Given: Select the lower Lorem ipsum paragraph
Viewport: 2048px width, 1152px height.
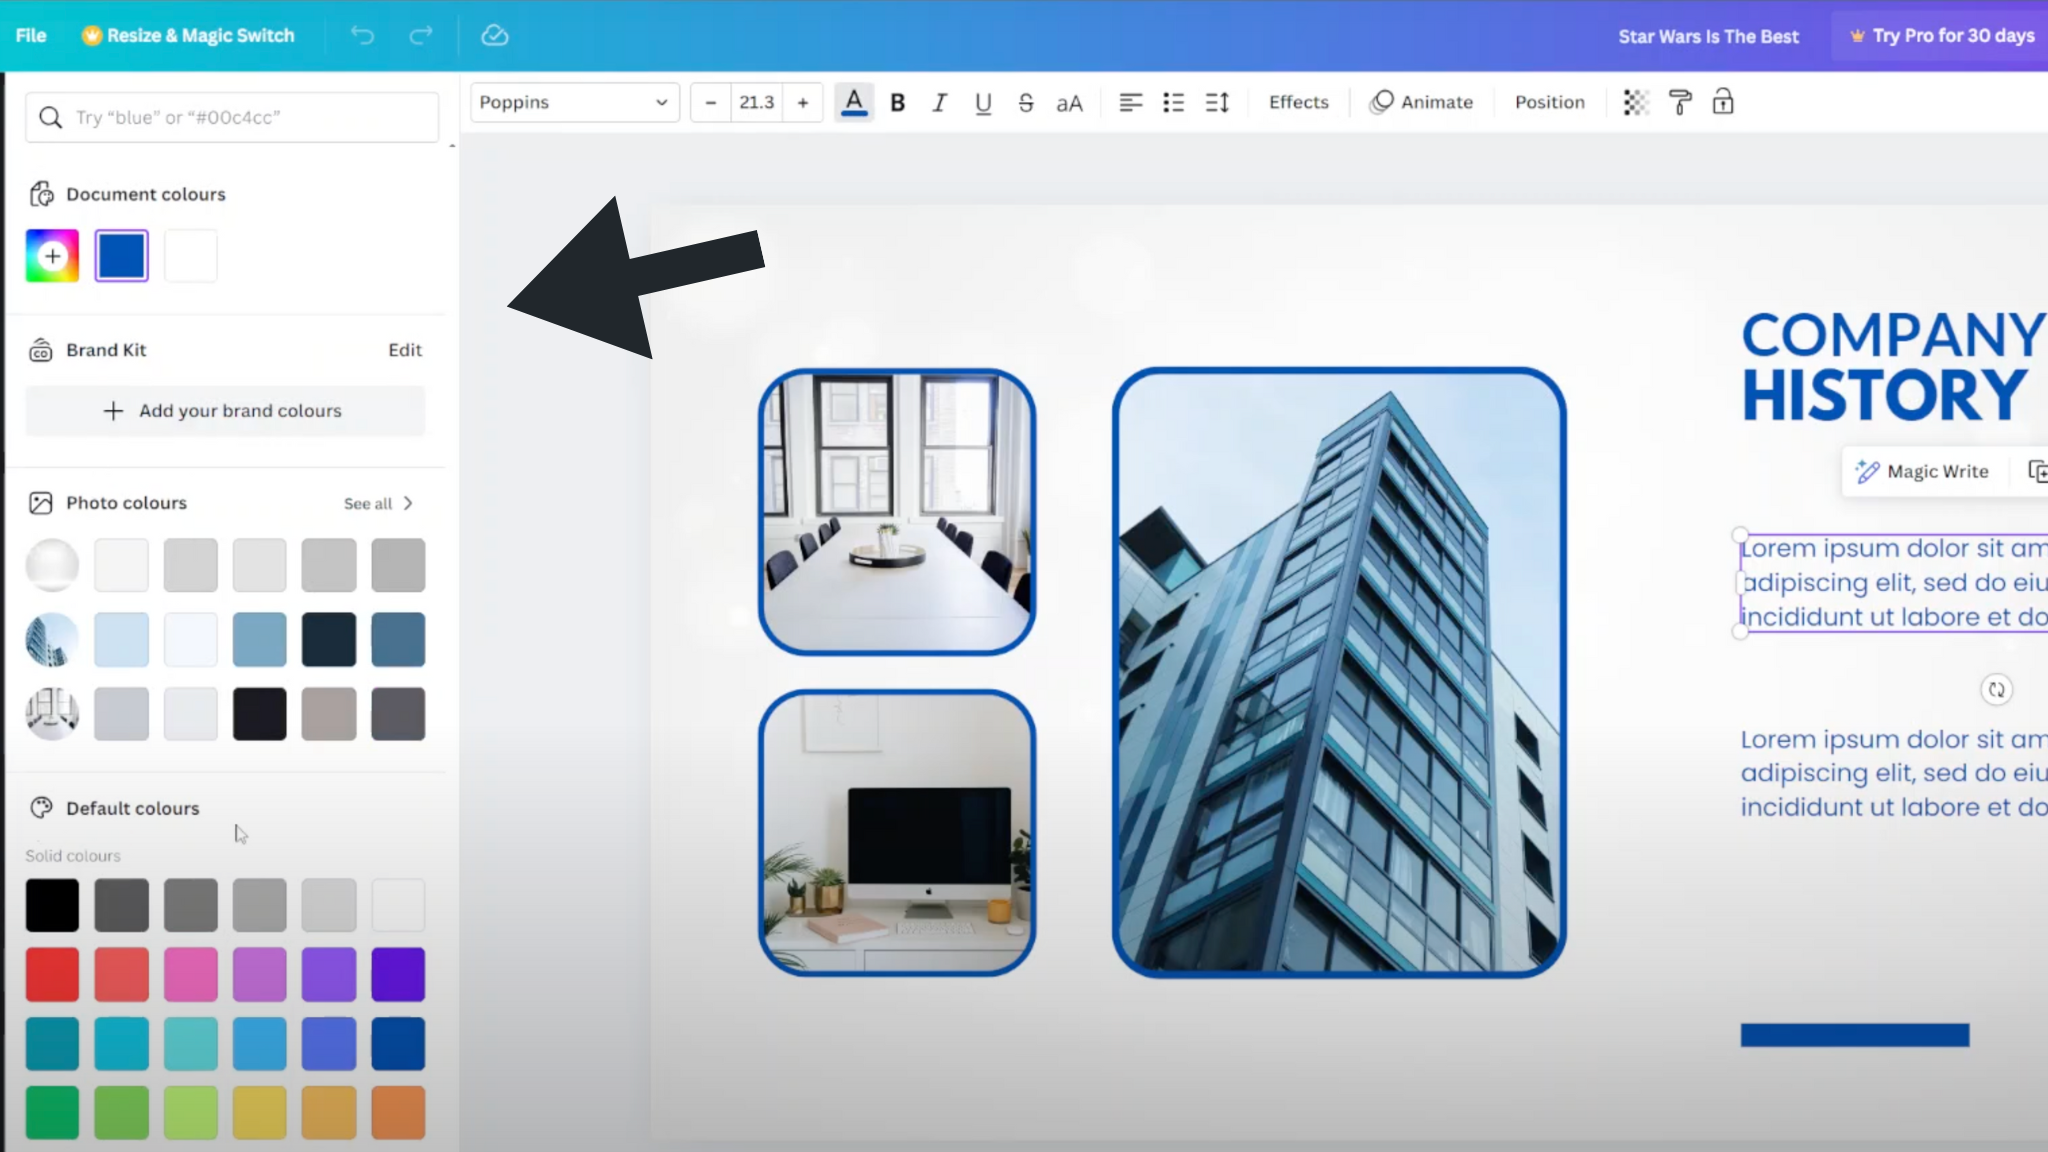Looking at the screenshot, I should pos(1894,774).
